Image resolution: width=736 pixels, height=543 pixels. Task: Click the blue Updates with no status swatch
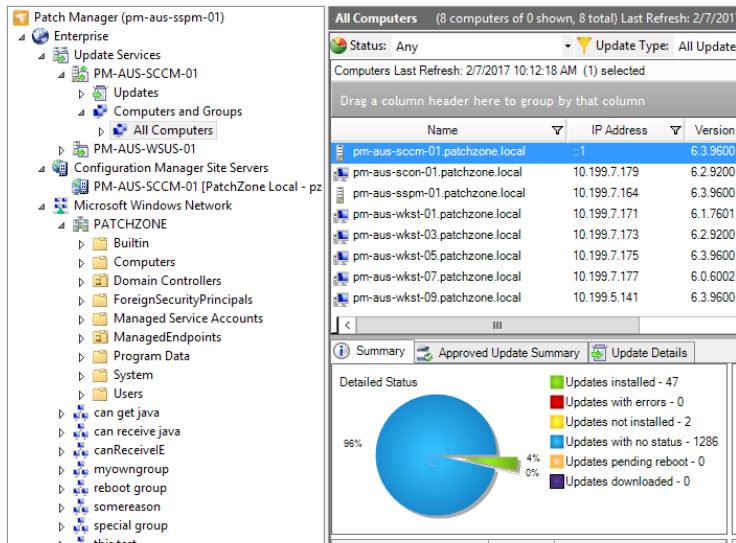pyautogui.click(x=556, y=442)
